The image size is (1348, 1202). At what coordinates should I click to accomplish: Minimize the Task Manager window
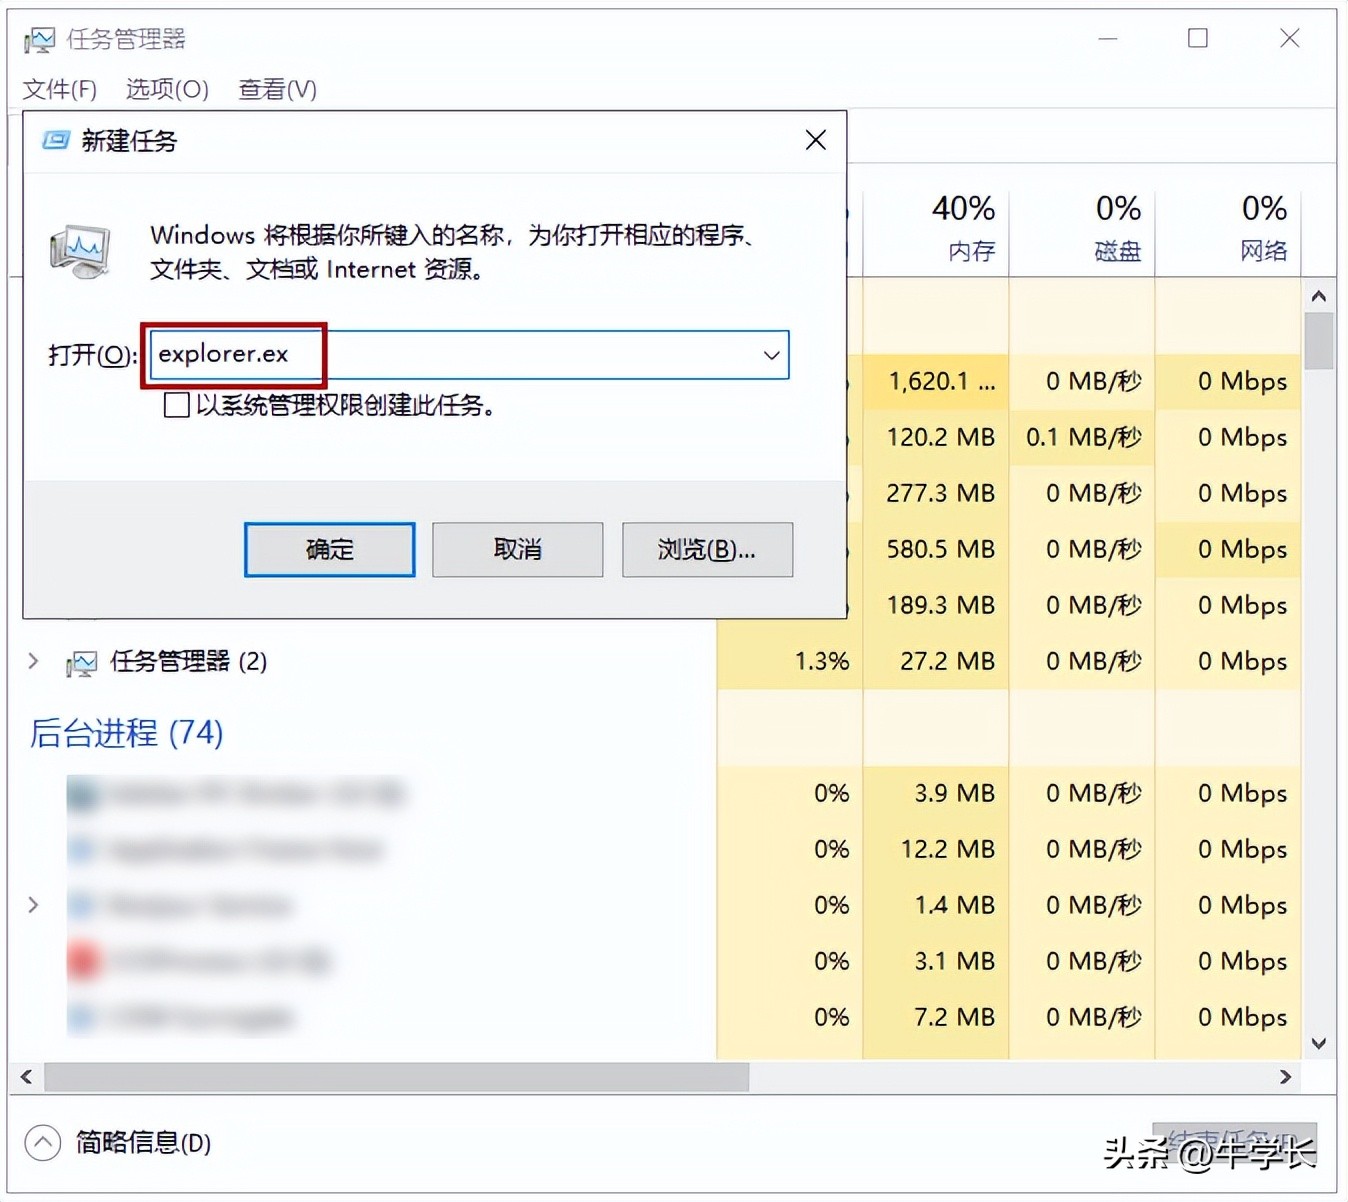tap(1107, 39)
